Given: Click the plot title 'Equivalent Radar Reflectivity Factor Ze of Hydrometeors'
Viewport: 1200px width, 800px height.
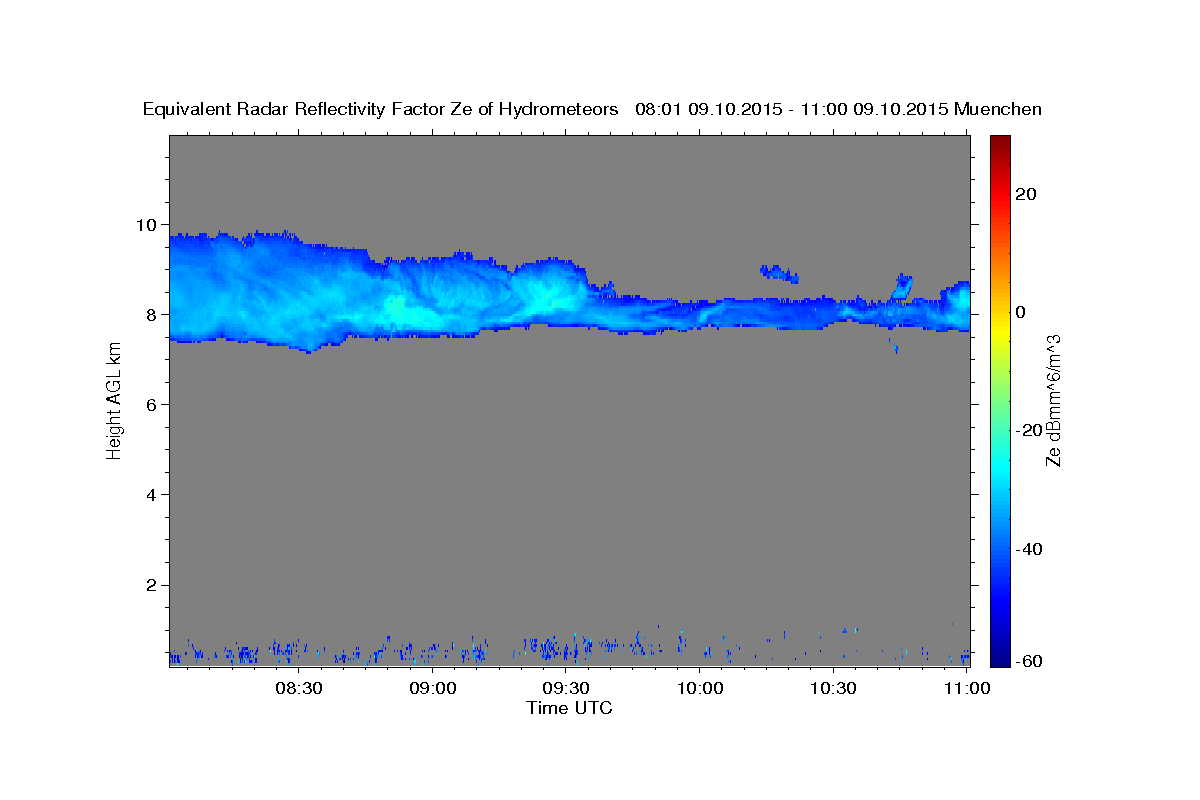Looking at the screenshot, I should pyautogui.click(x=381, y=110).
